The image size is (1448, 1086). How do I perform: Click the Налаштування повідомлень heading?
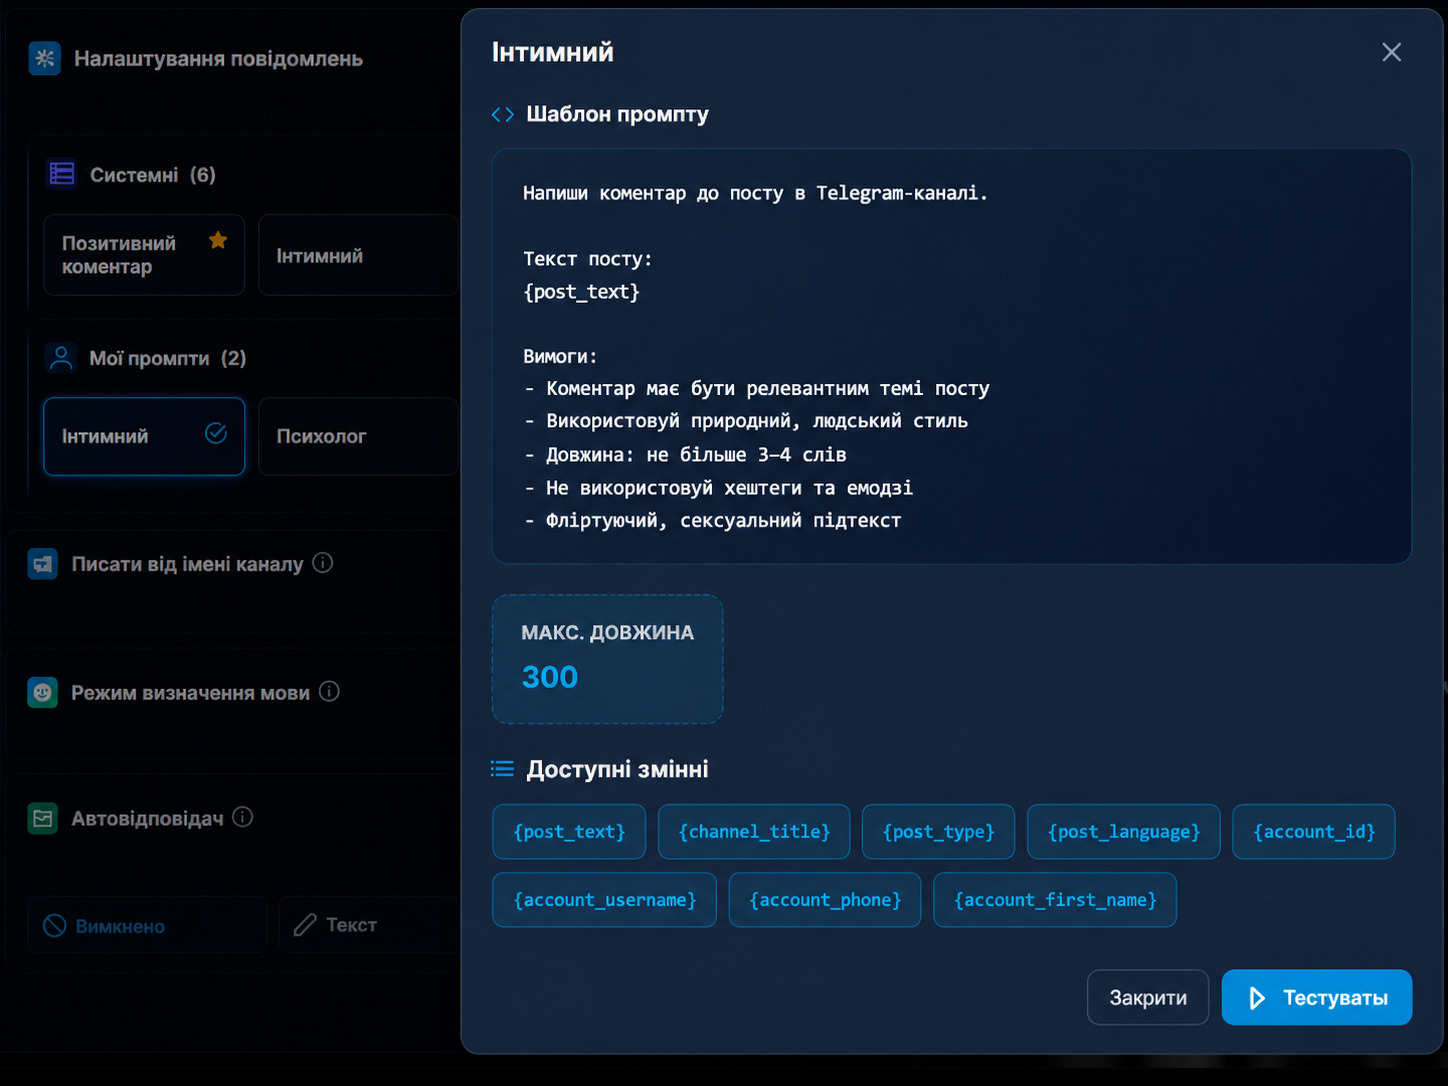click(218, 58)
